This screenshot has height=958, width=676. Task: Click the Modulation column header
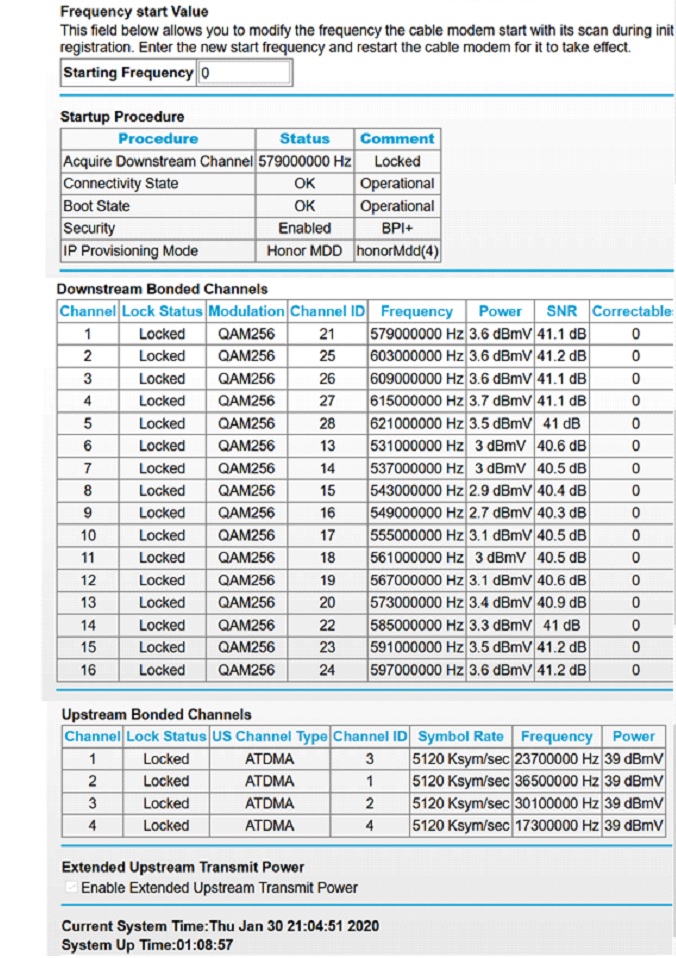(246, 311)
